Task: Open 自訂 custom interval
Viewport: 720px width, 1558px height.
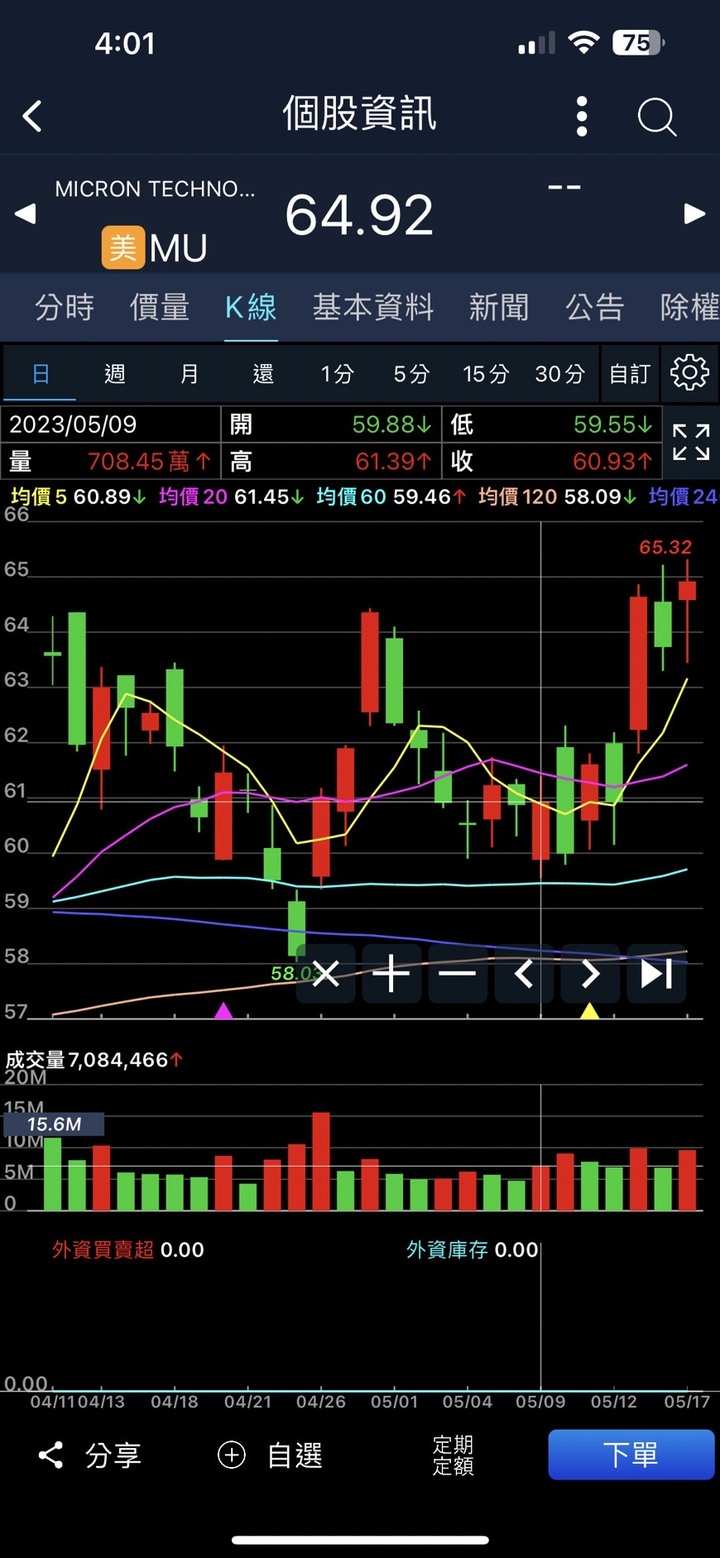Action: (x=630, y=374)
